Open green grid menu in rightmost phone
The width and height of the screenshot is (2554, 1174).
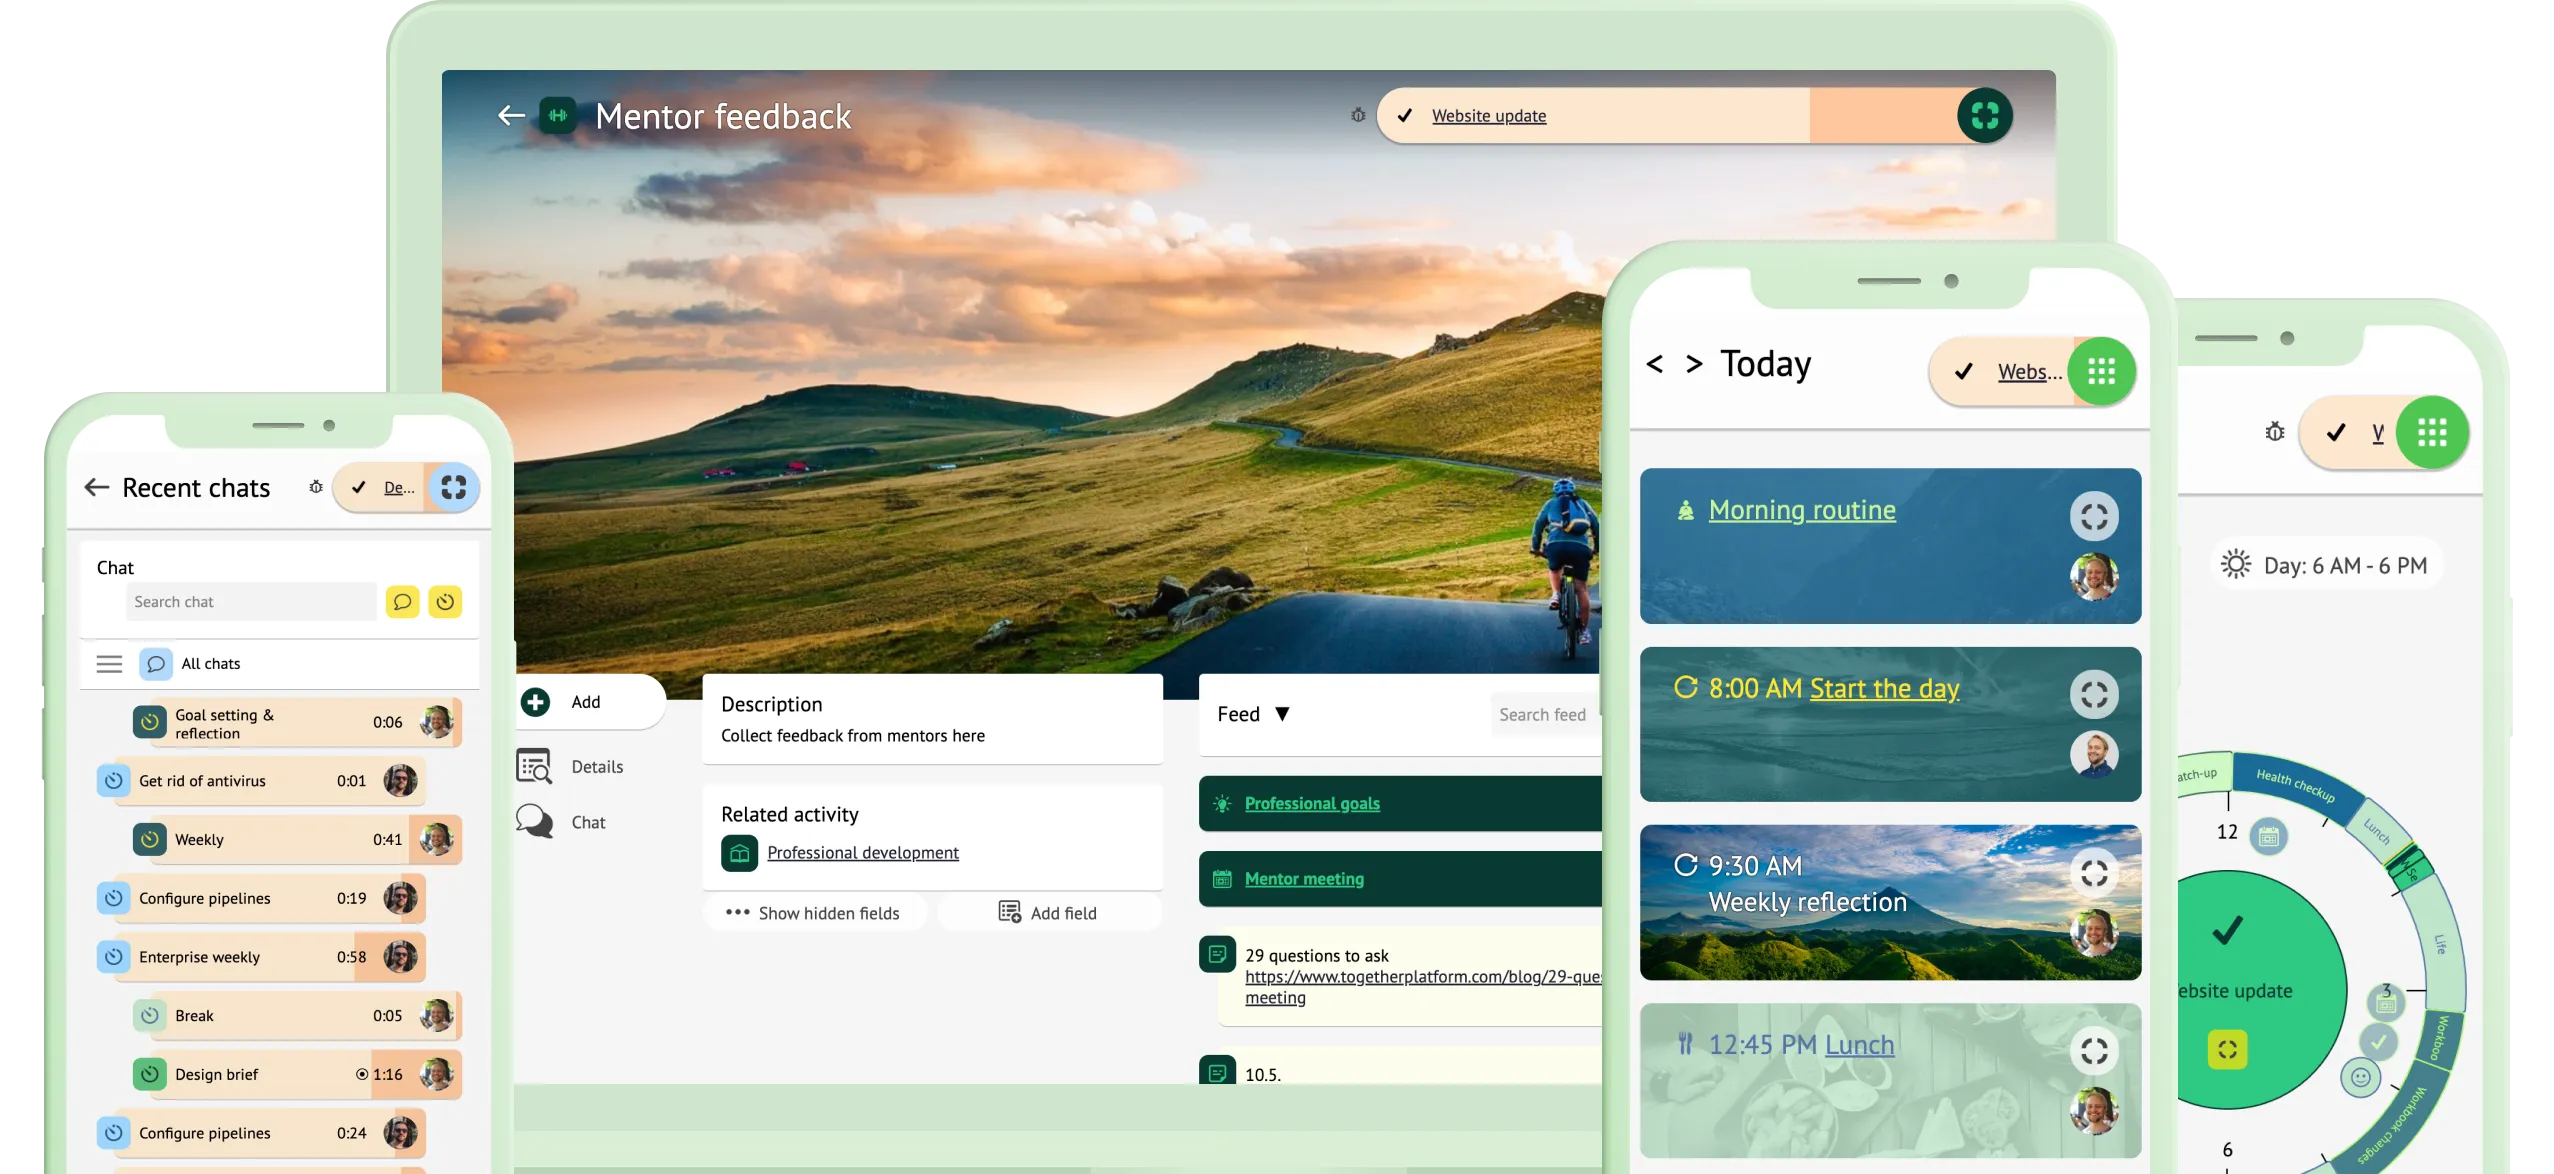[x=2432, y=432]
